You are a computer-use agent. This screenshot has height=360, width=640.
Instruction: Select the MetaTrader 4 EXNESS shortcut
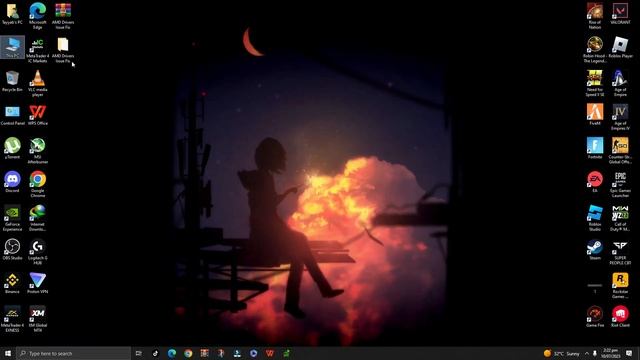tap(12, 320)
